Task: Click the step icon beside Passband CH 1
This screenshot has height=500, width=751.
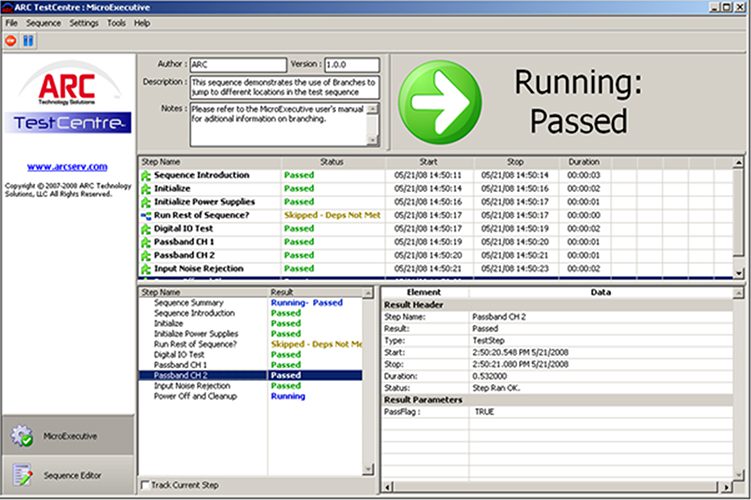Action: pyautogui.click(x=146, y=242)
